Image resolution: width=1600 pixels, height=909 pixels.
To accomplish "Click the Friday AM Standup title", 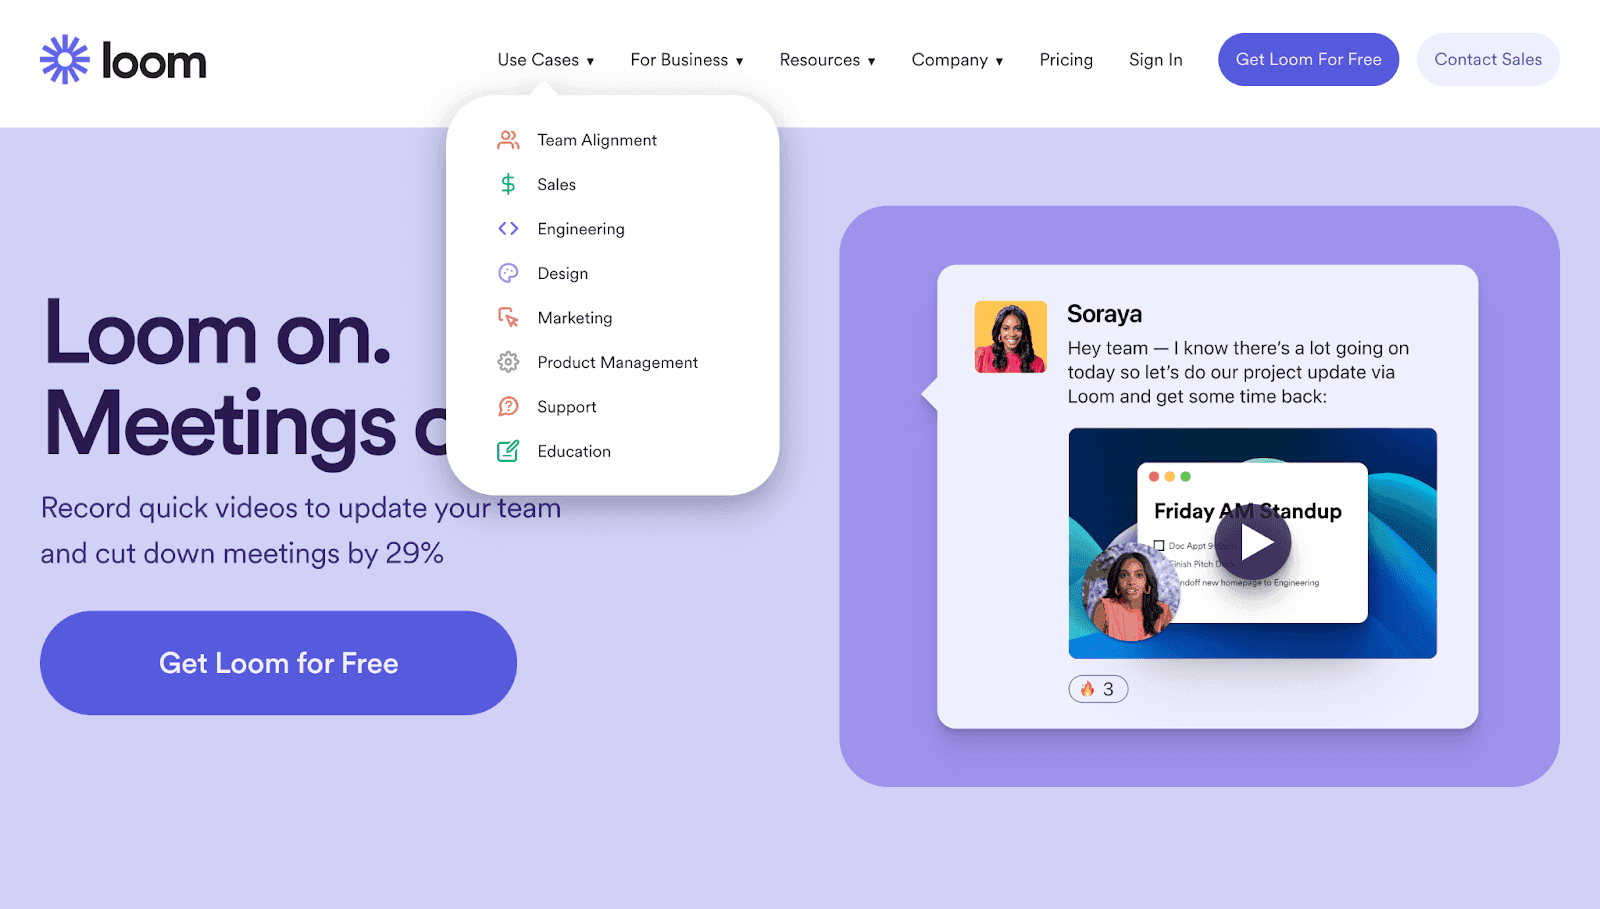I will coord(1247,511).
